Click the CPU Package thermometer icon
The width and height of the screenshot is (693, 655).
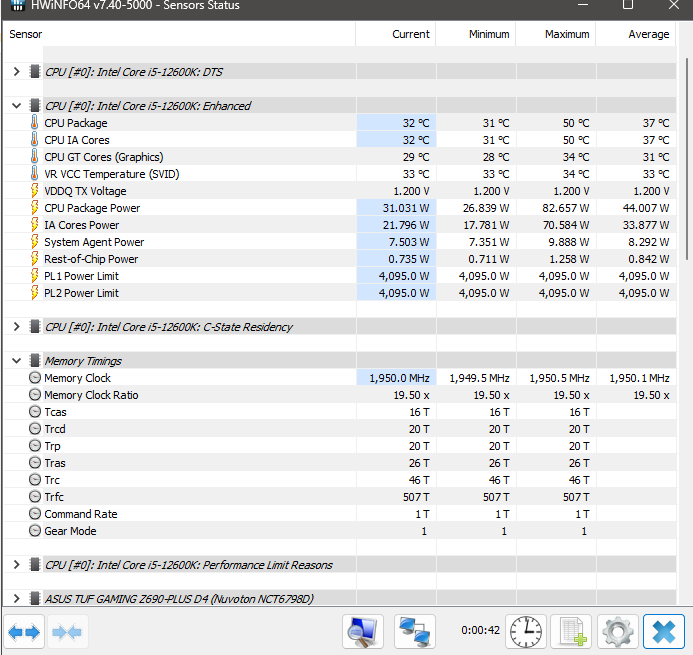point(34,122)
